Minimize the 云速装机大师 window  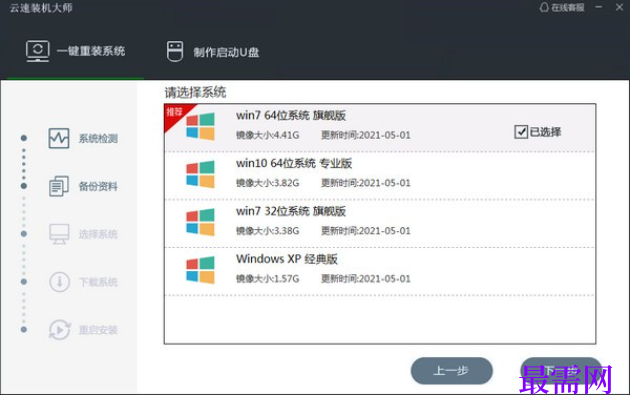point(599,7)
